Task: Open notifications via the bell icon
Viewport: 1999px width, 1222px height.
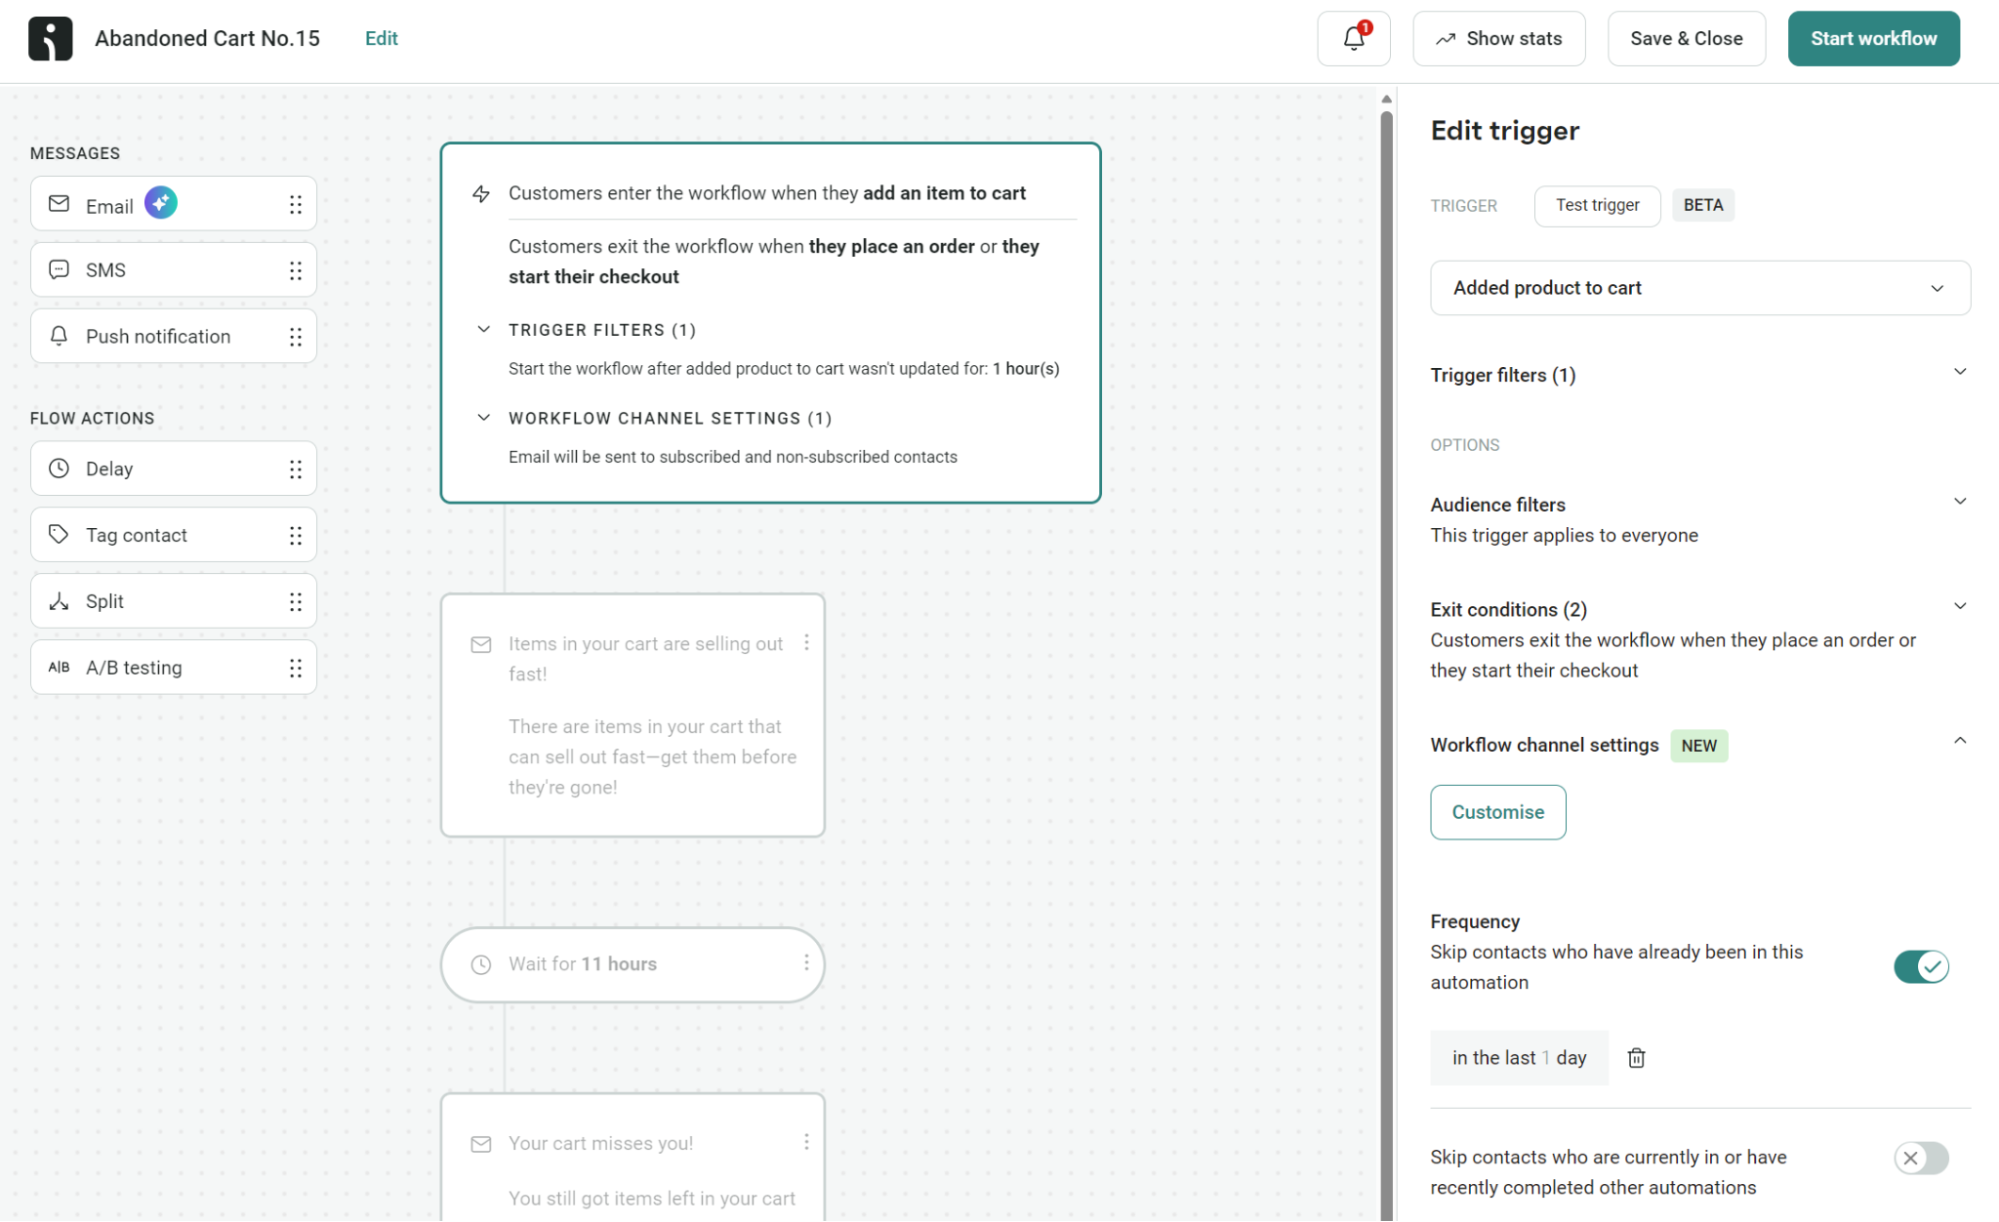Action: [x=1353, y=38]
